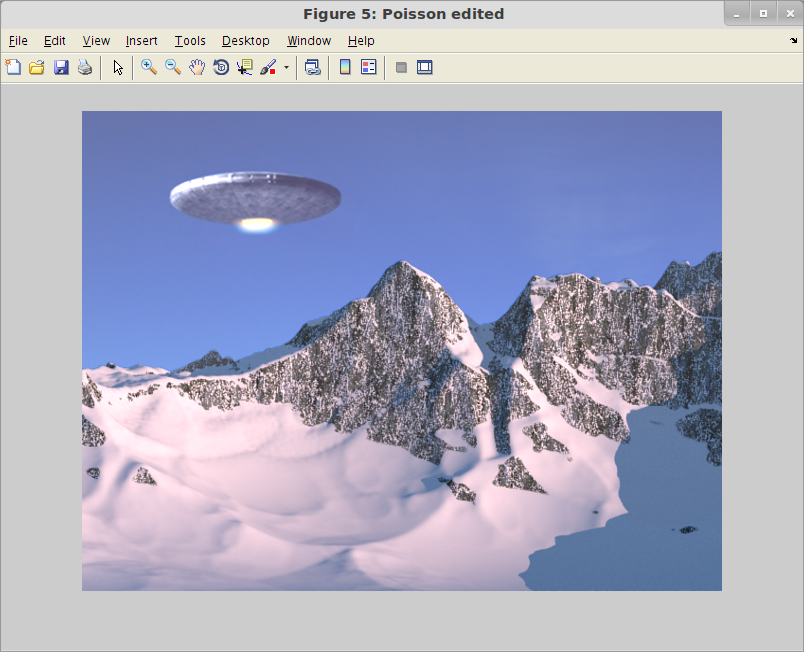Close the Figure 5 window
Image resolution: width=804 pixels, height=652 pixels.
pos(790,13)
